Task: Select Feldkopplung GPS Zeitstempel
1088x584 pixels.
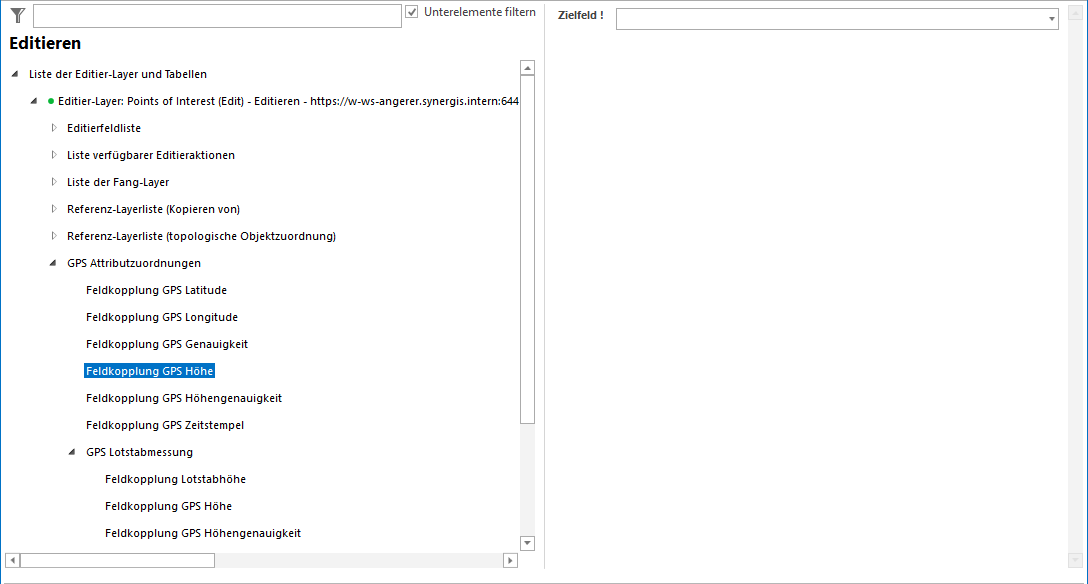Action: click(x=165, y=426)
